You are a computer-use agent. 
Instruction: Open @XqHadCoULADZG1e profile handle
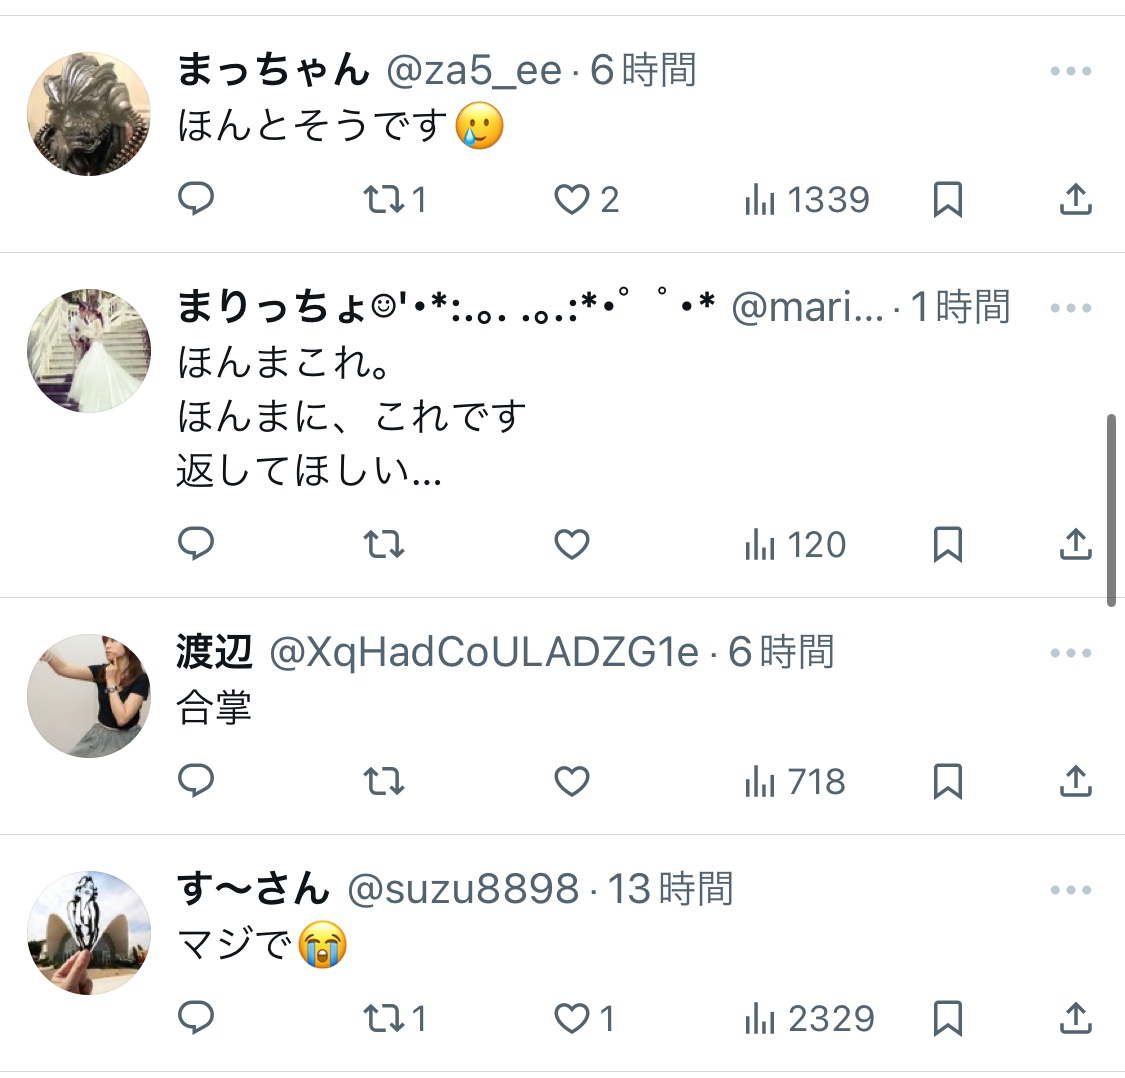[x=484, y=653]
